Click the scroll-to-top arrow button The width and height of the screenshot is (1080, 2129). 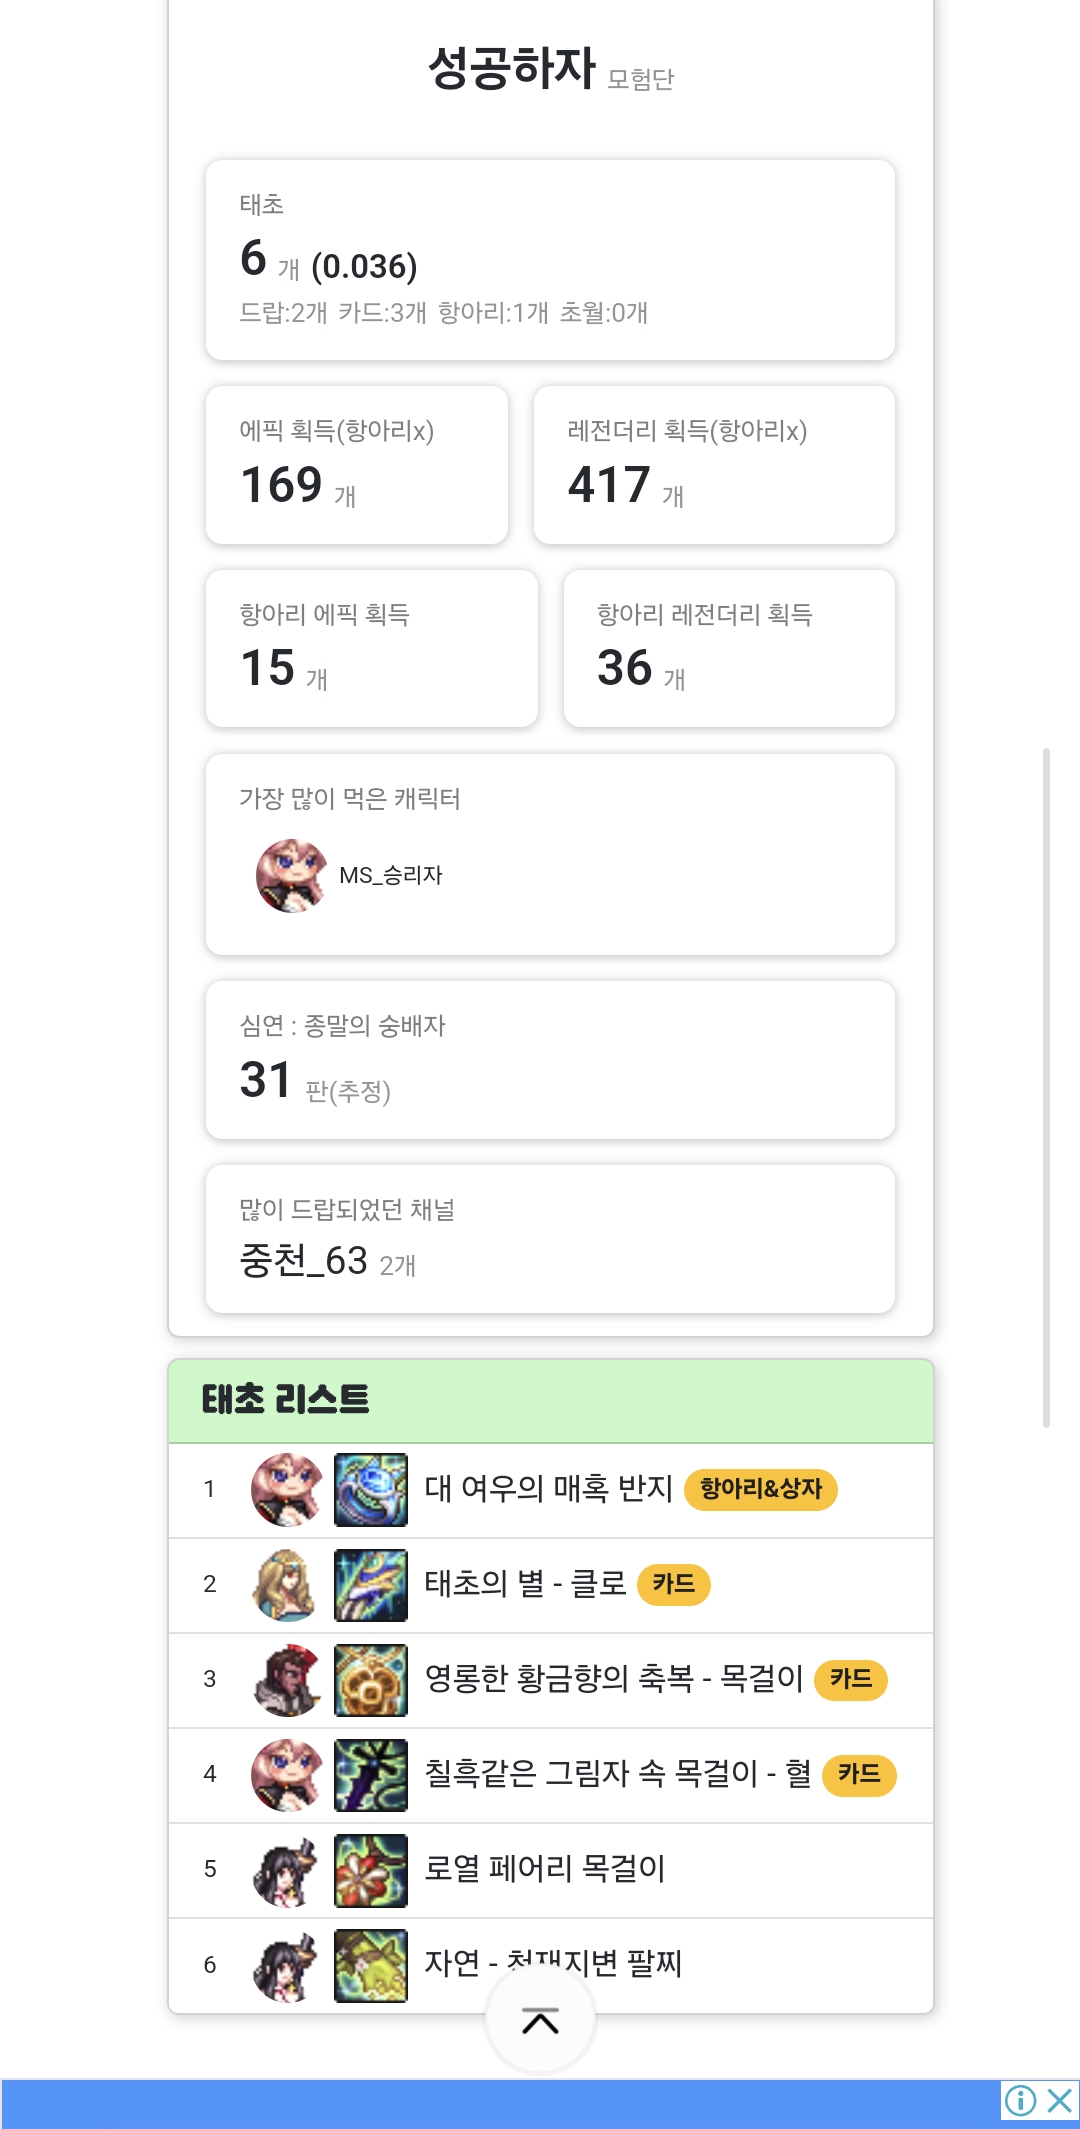(x=540, y=2021)
